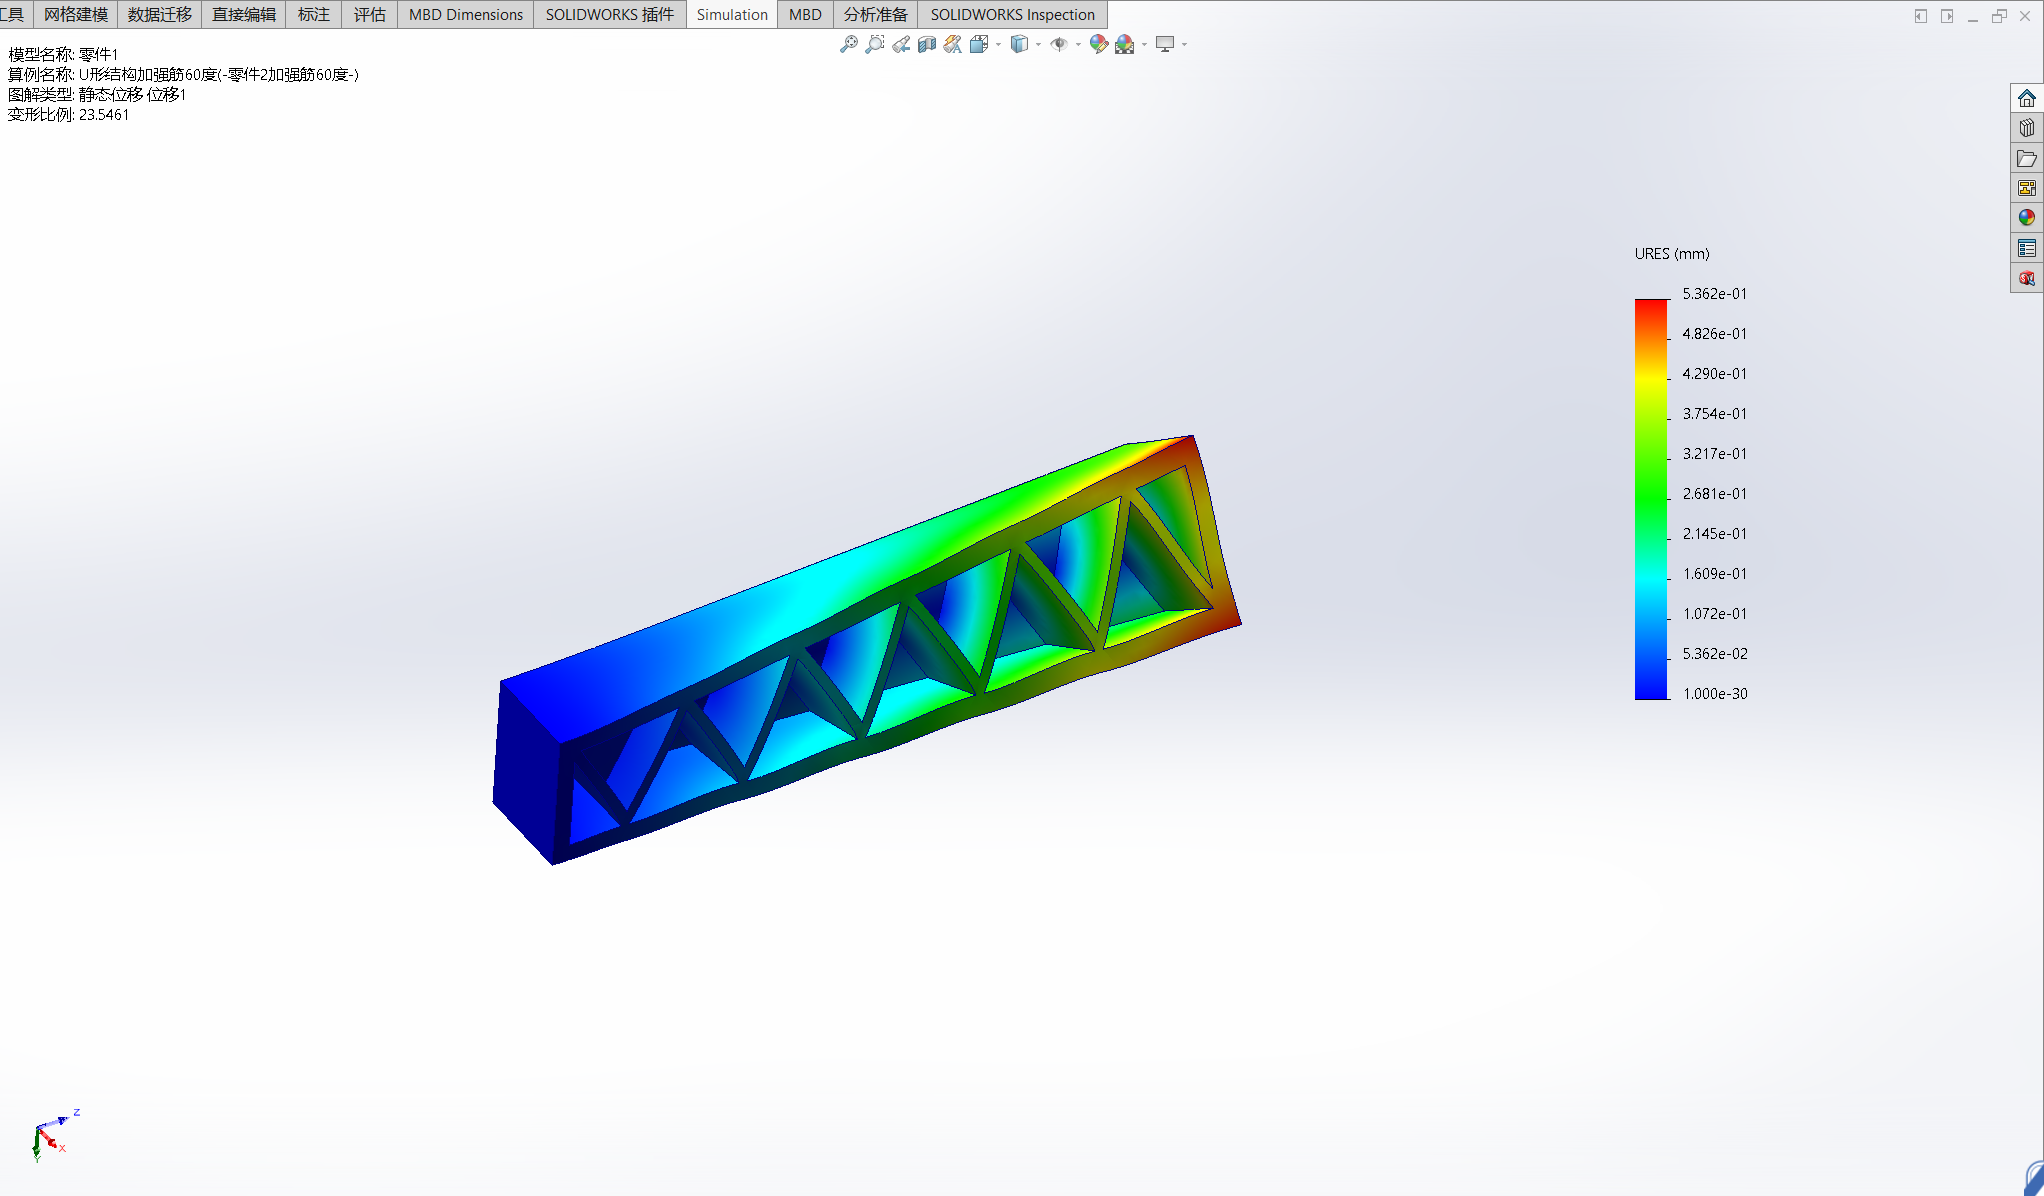Activate the Zoom to Area tool
The height and width of the screenshot is (1196, 2044).
874,44
